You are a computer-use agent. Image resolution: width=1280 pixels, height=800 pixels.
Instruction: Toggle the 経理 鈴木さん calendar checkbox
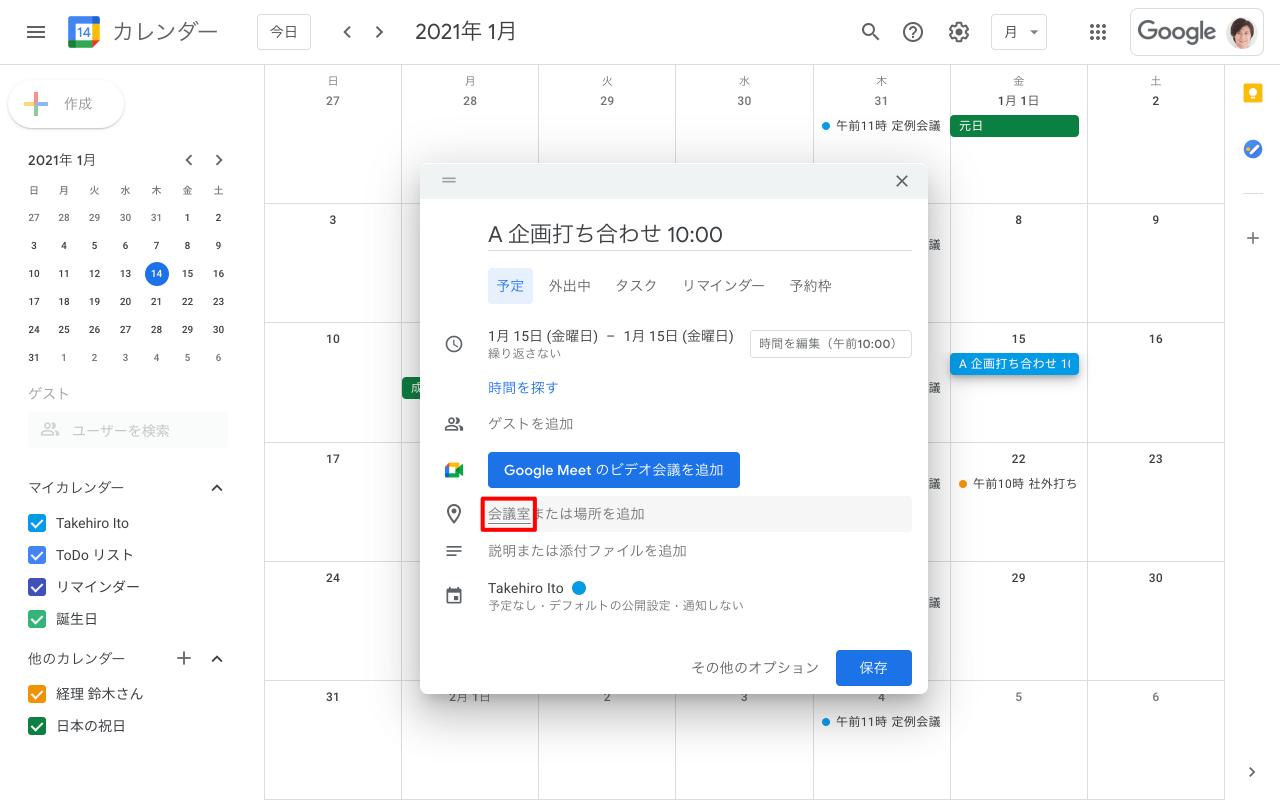click(37, 694)
